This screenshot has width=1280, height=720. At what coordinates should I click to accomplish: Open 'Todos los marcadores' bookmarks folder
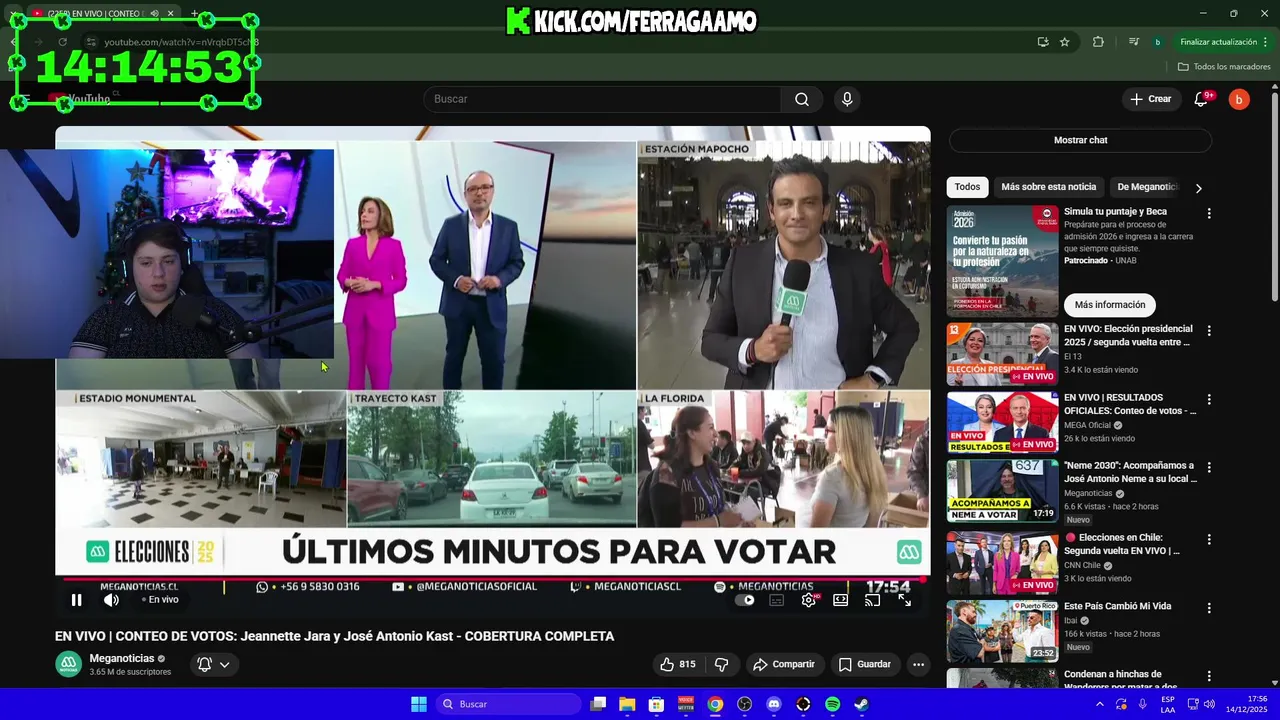pos(1224,67)
